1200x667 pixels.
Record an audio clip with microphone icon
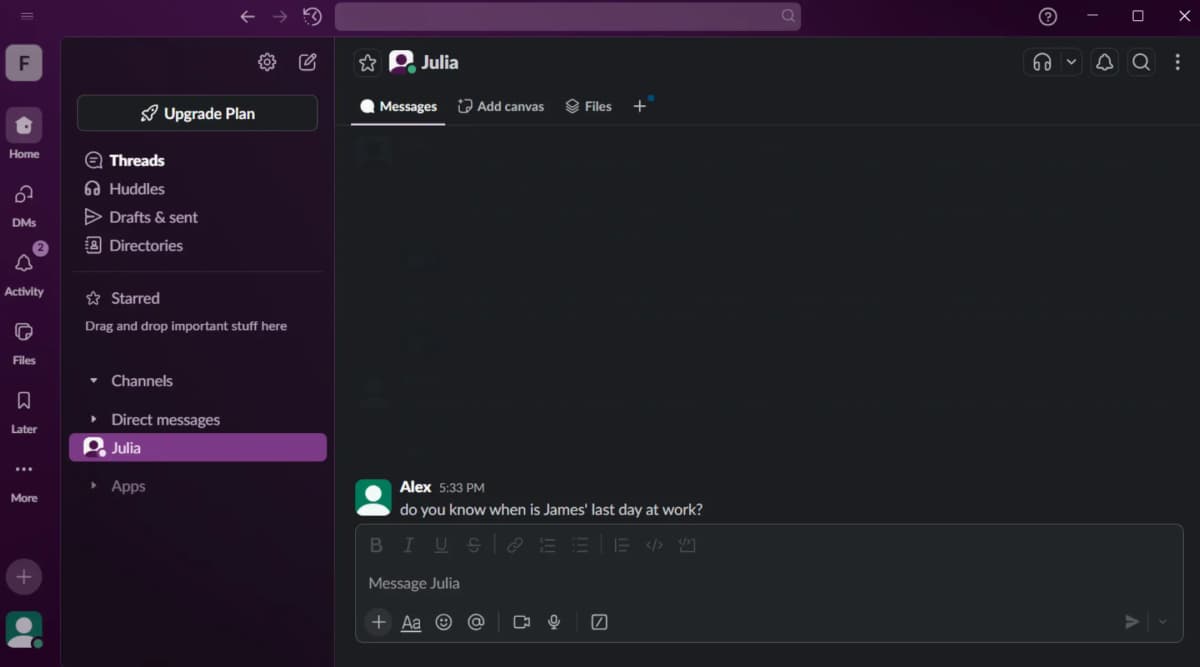[x=554, y=622]
